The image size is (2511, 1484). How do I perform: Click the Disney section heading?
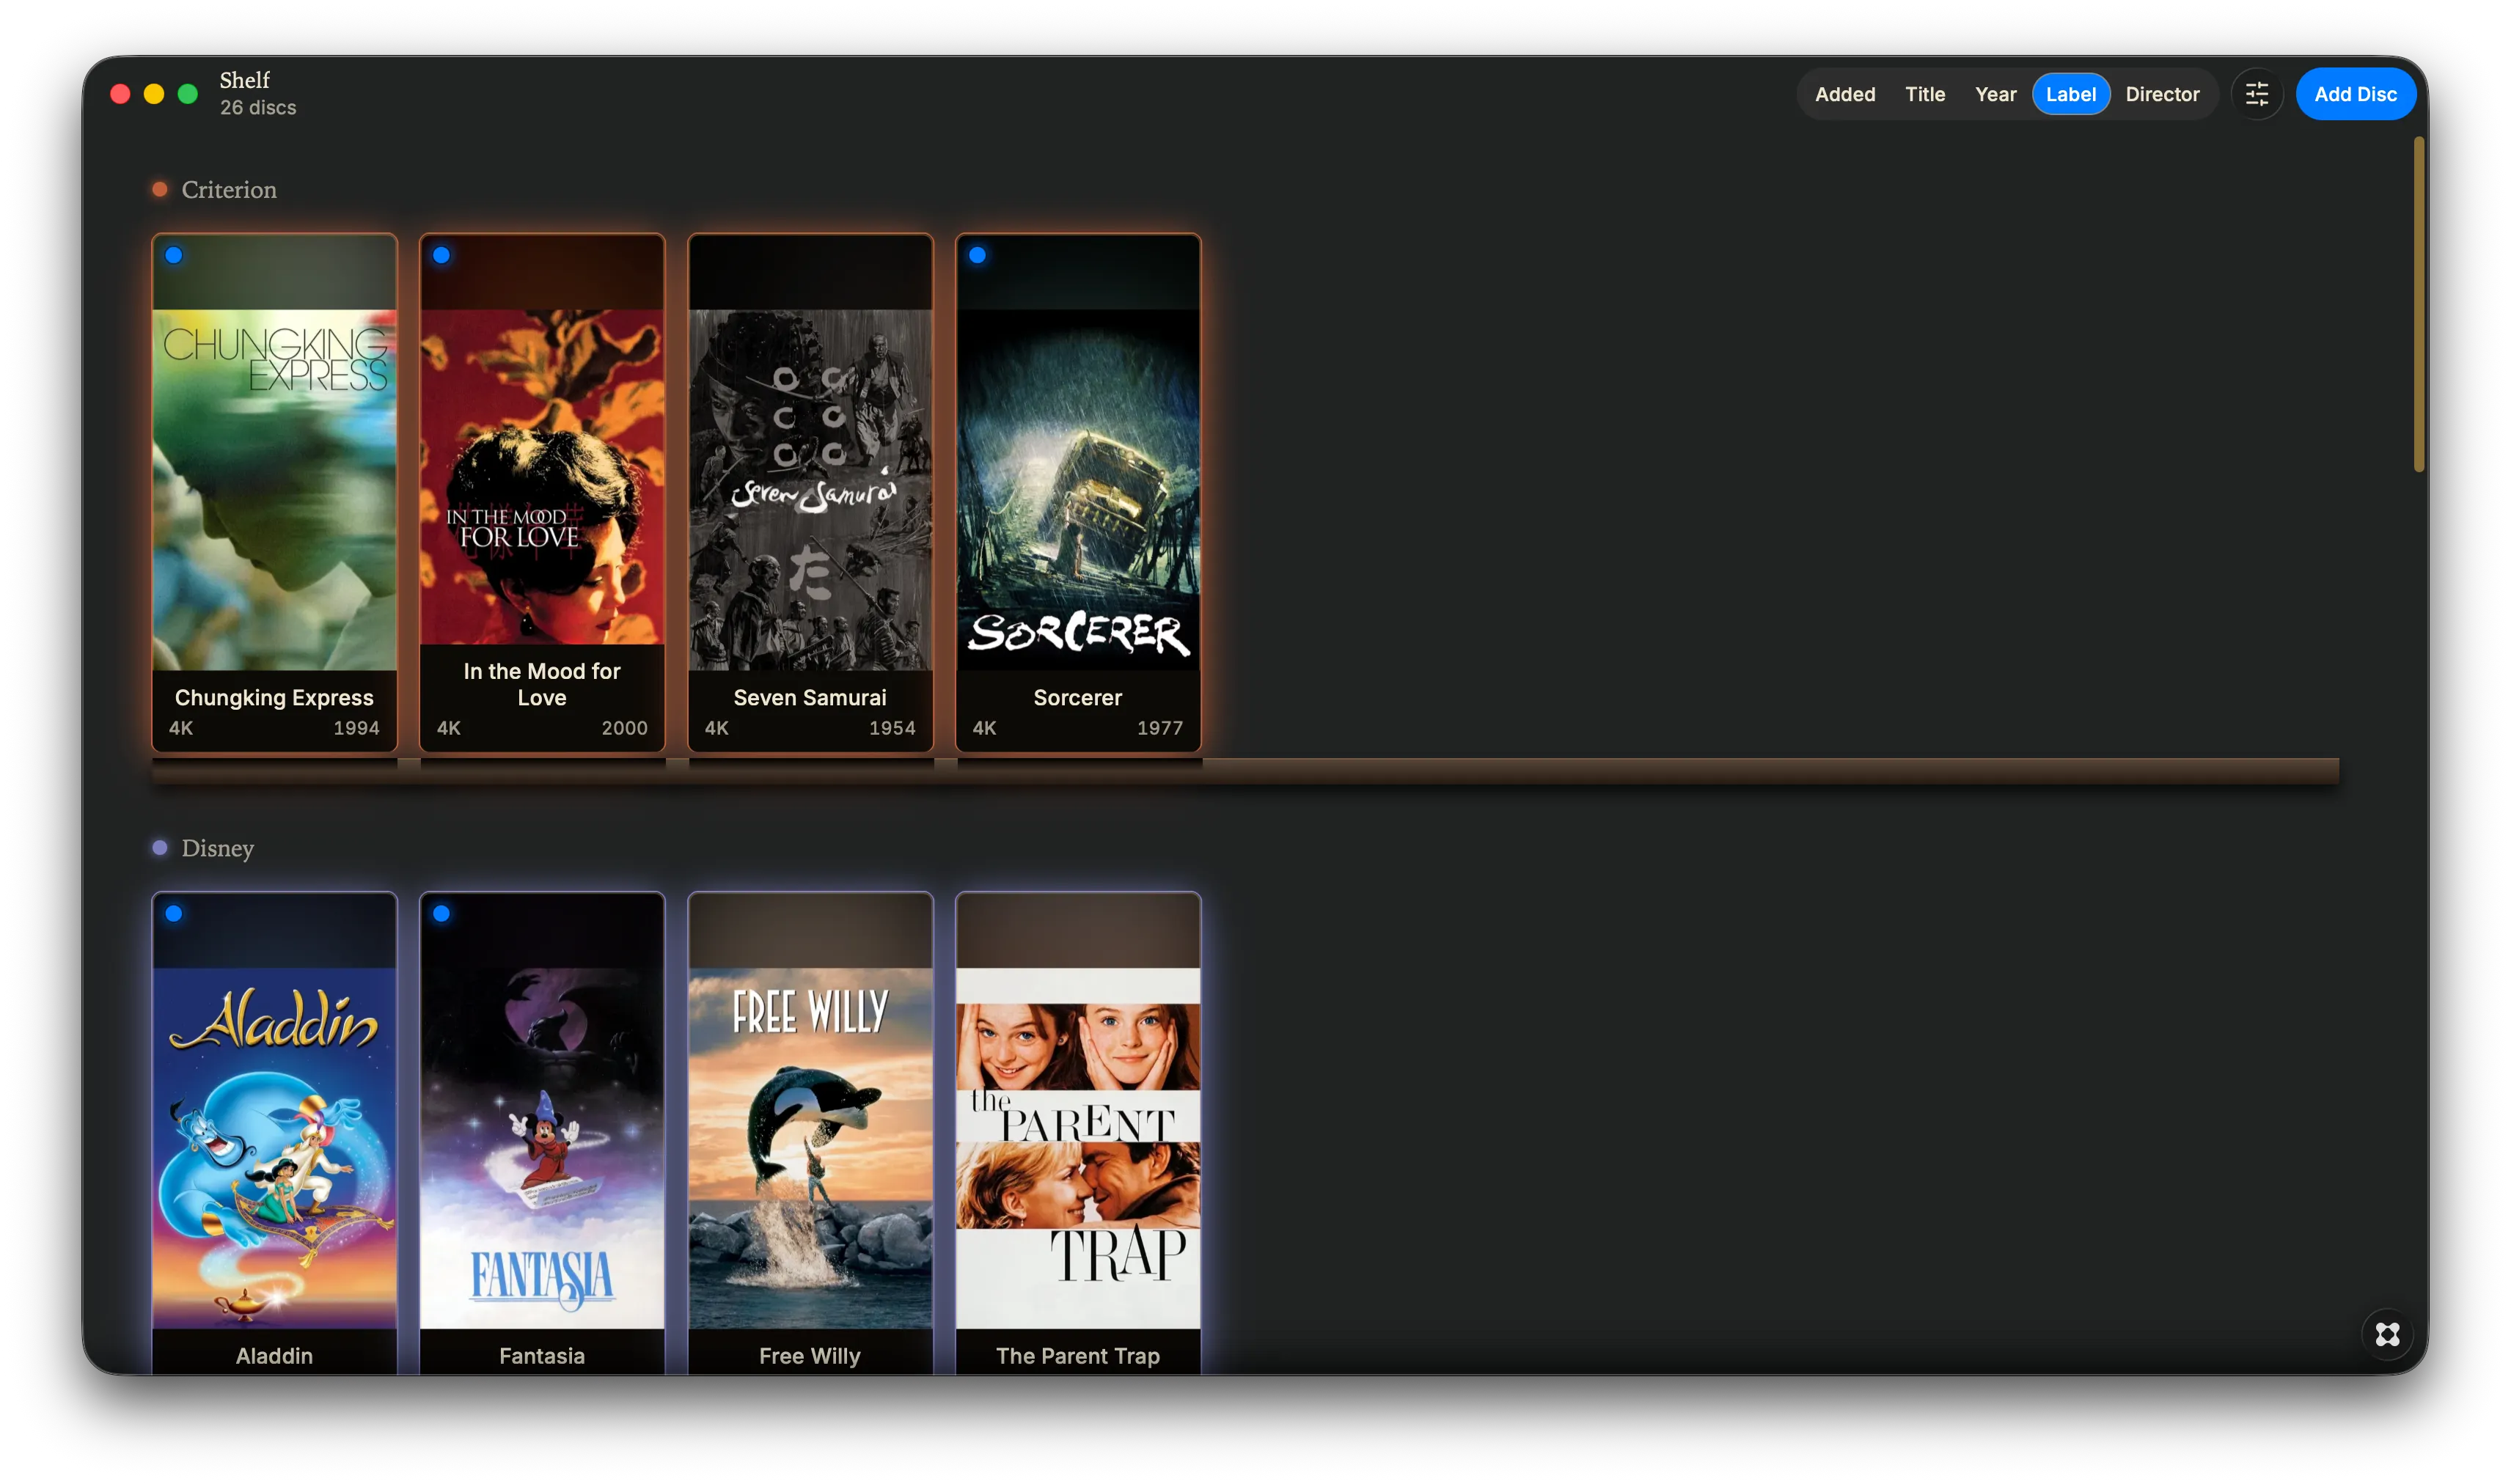point(218,848)
